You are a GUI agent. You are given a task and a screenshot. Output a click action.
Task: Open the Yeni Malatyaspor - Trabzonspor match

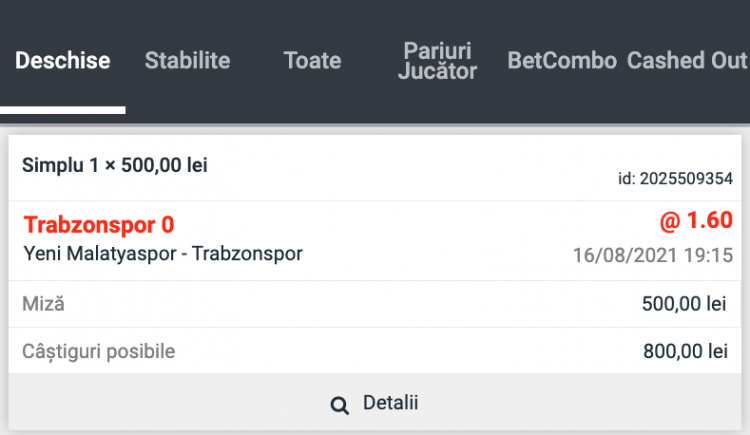coord(162,254)
